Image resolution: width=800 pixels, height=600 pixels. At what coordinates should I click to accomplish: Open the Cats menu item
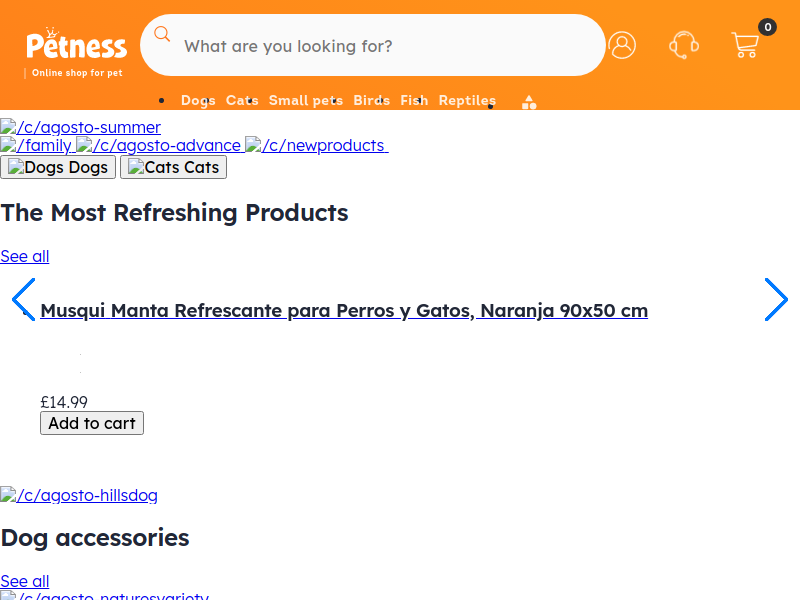click(x=242, y=101)
